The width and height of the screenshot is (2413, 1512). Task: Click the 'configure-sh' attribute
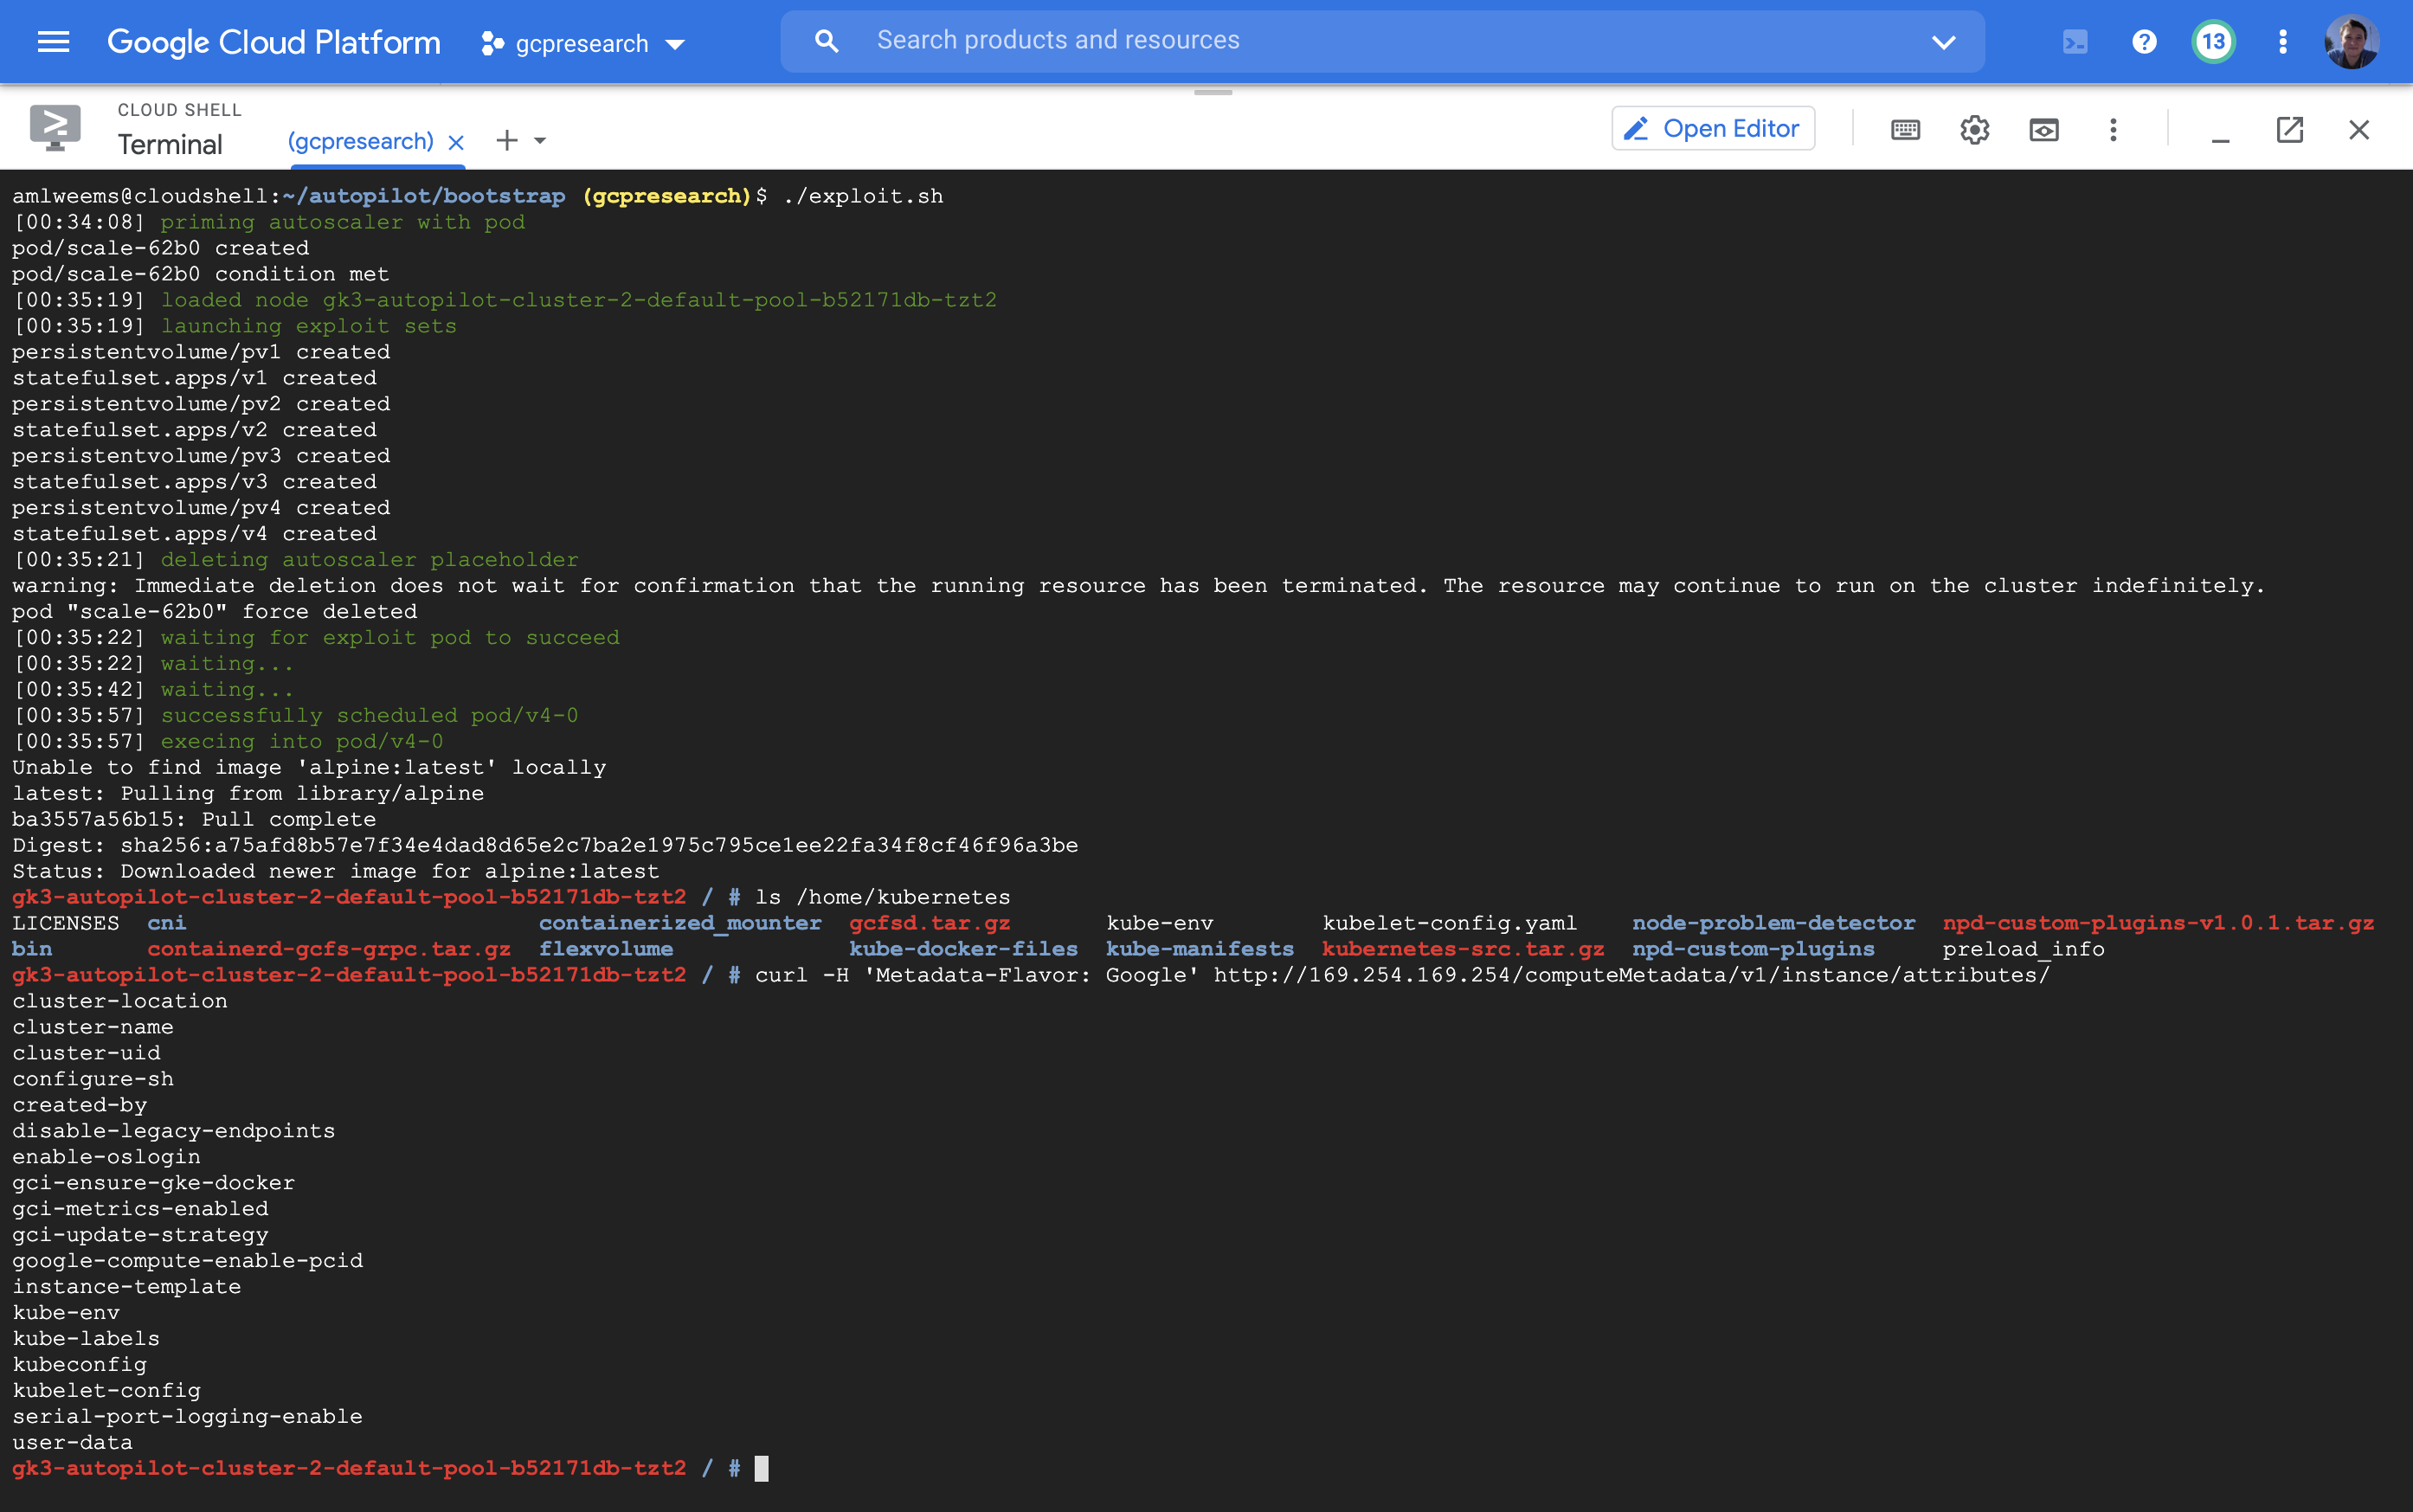coord(93,1080)
